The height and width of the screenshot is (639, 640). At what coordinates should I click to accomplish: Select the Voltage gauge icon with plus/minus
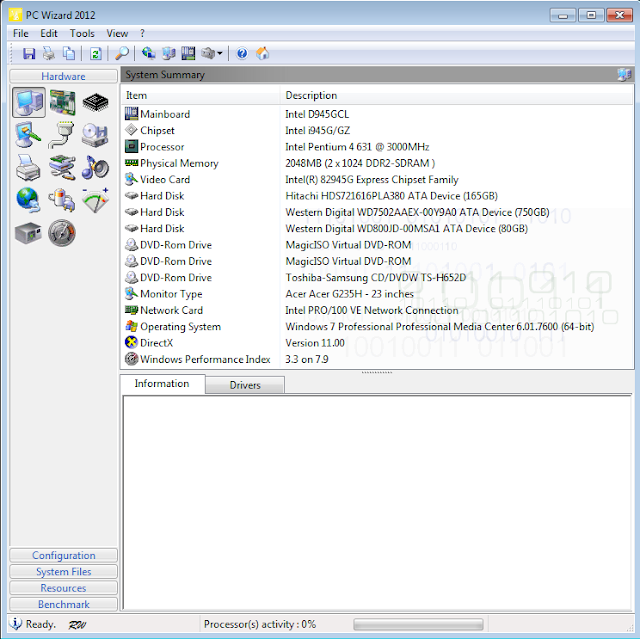click(x=95, y=200)
